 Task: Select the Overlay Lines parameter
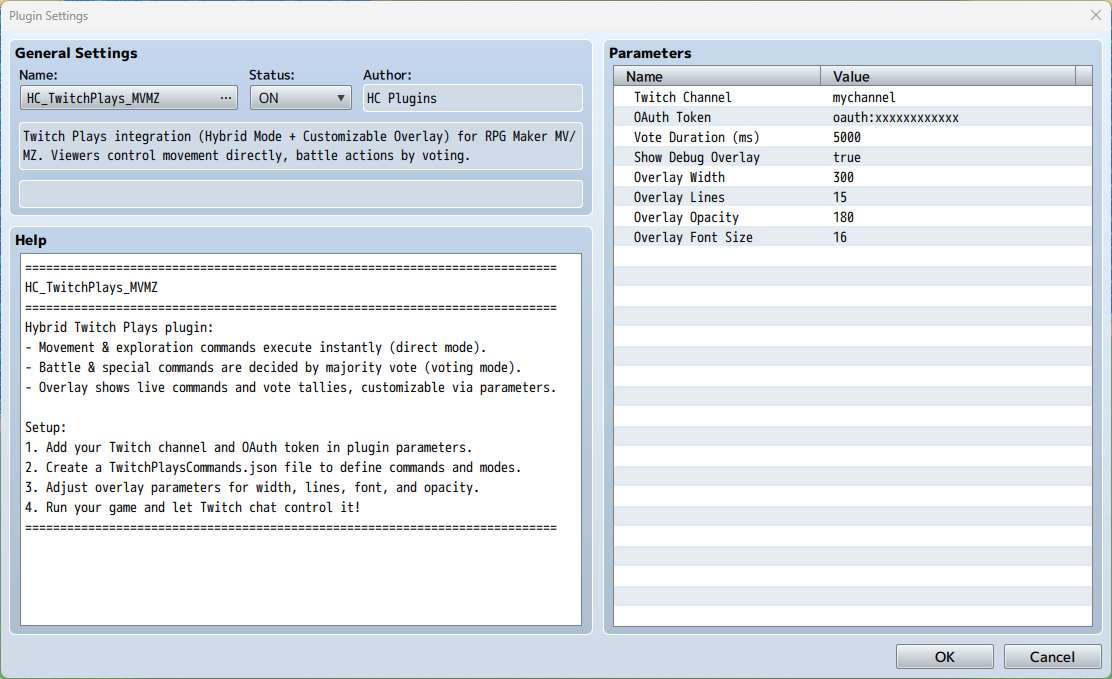(x=852, y=197)
